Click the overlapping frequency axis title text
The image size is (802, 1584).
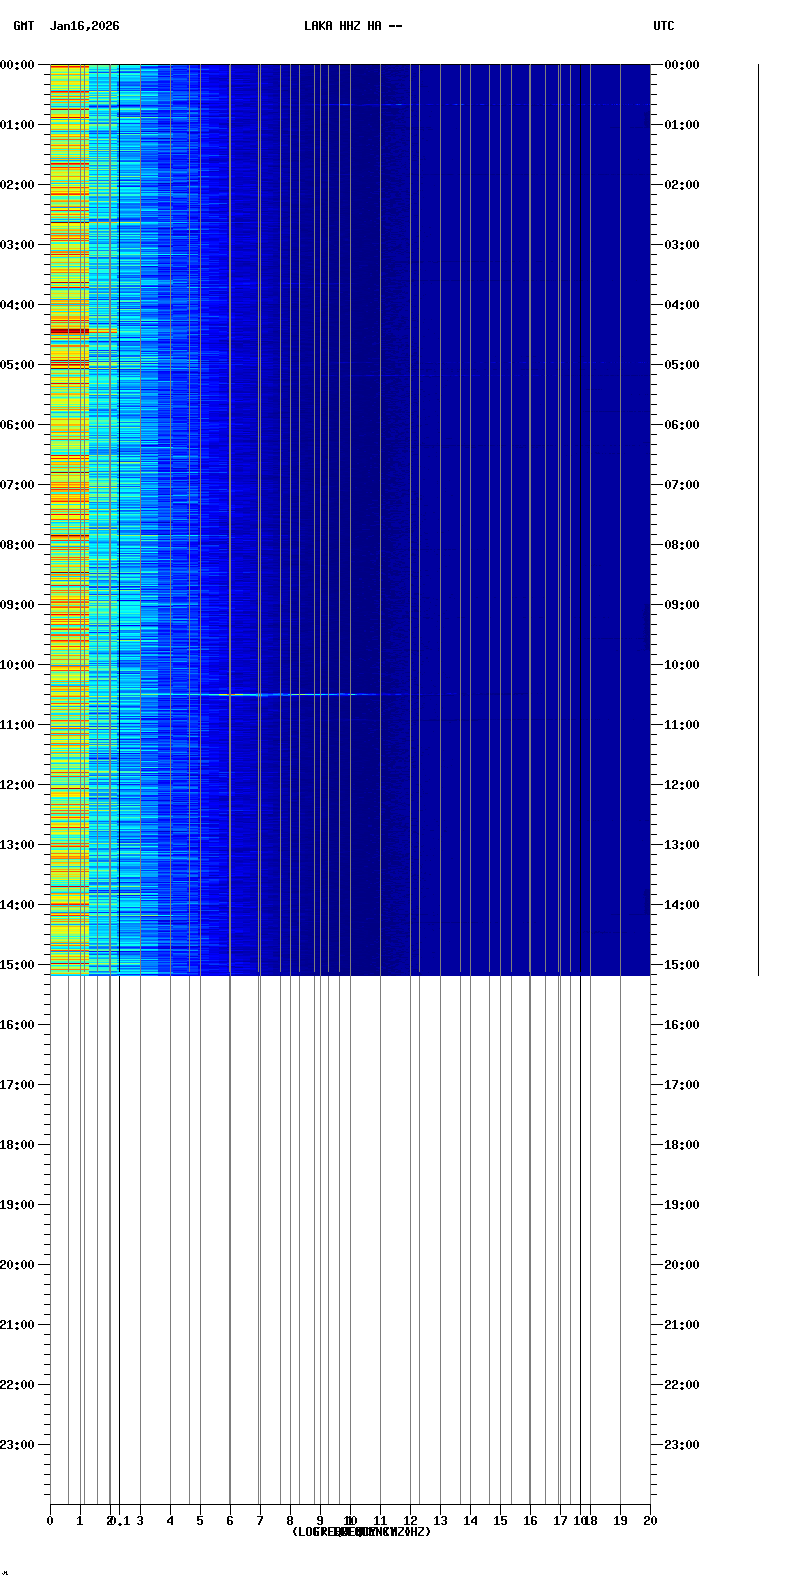pyautogui.click(x=361, y=1532)
